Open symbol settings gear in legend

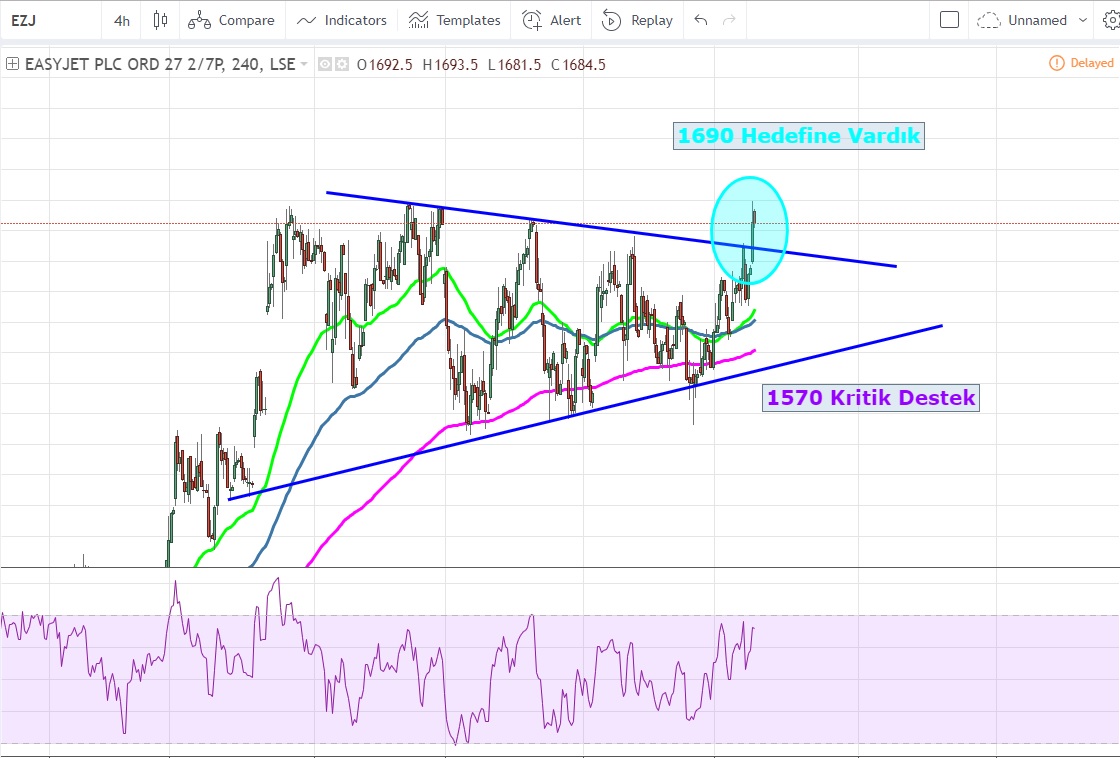(342, 65)
